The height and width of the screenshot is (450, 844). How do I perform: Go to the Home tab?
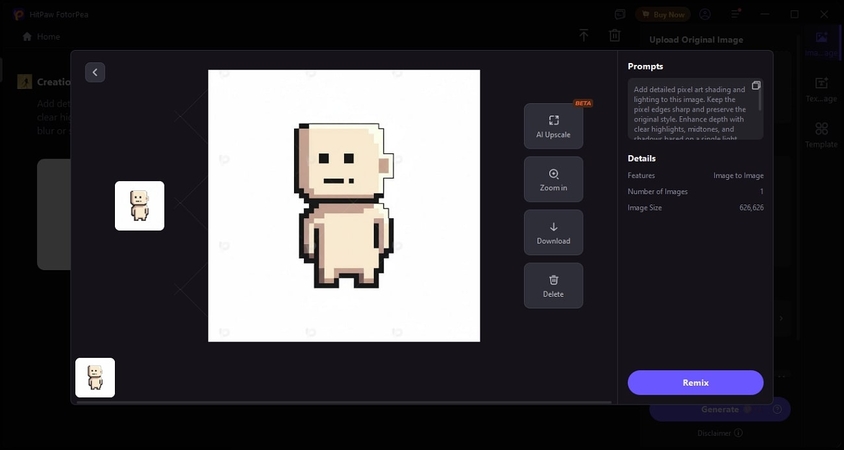[x=41, y=36]
